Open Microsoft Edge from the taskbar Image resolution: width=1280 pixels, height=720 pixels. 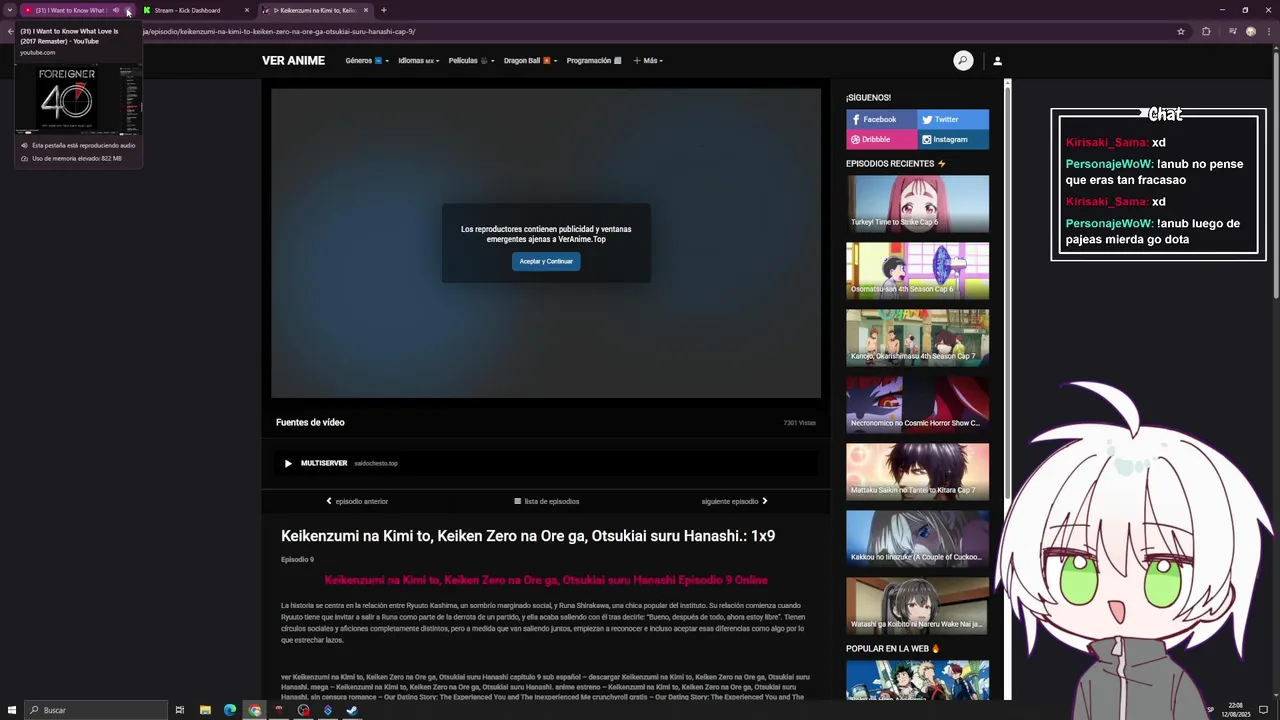pos(230,710)
